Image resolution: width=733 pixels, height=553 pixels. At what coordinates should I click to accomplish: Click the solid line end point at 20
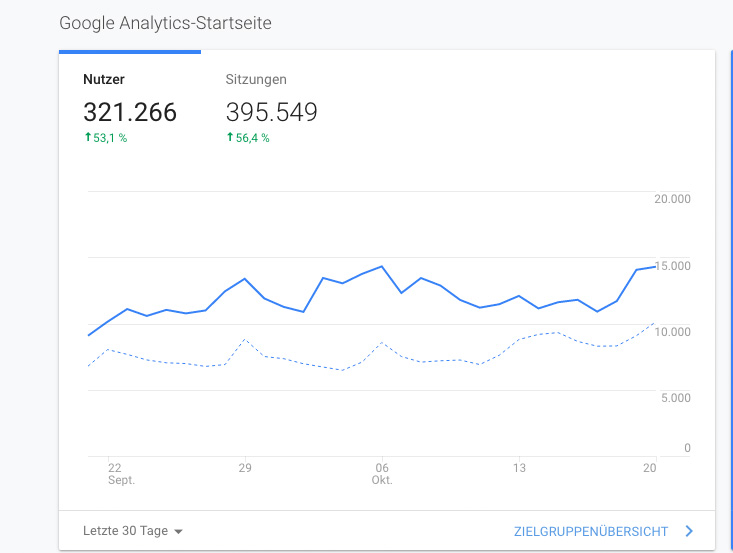655,267
